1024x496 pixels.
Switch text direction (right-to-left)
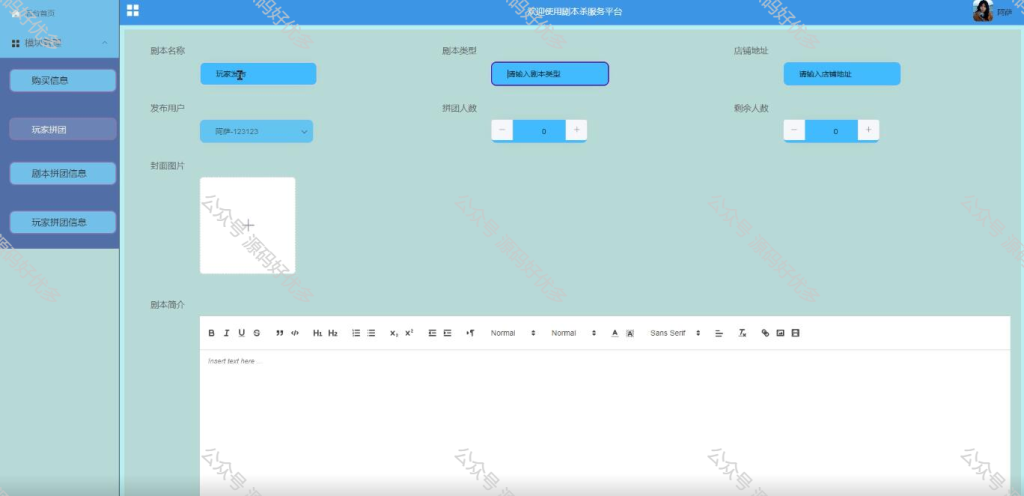click(470, 333)
